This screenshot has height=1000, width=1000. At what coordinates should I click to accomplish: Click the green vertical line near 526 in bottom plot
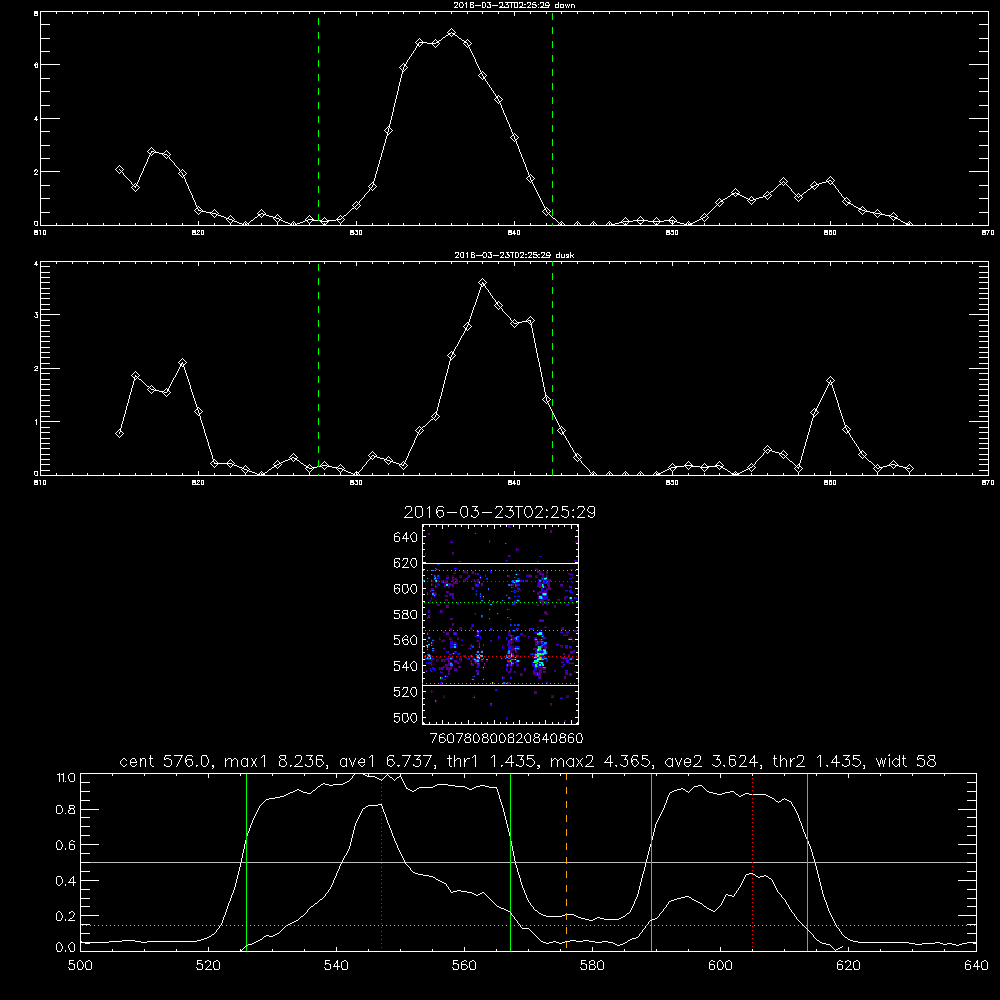[x=246, y=862]
